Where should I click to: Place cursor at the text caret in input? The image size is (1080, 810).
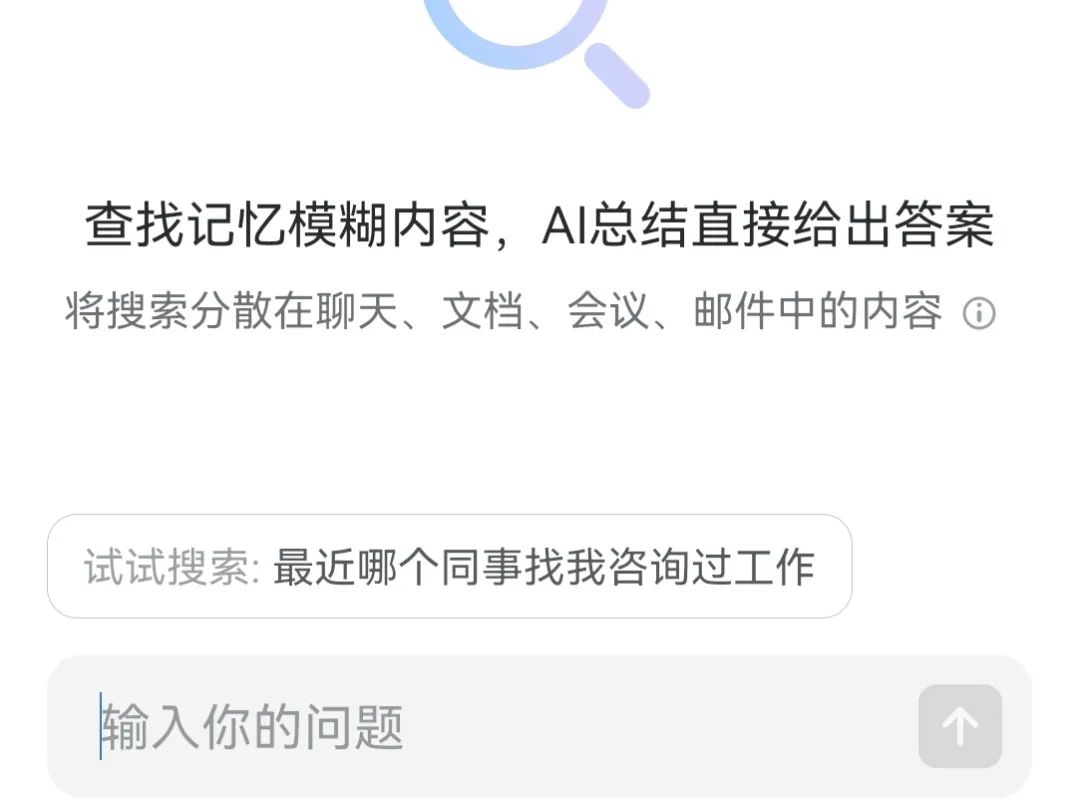(101, 726)
